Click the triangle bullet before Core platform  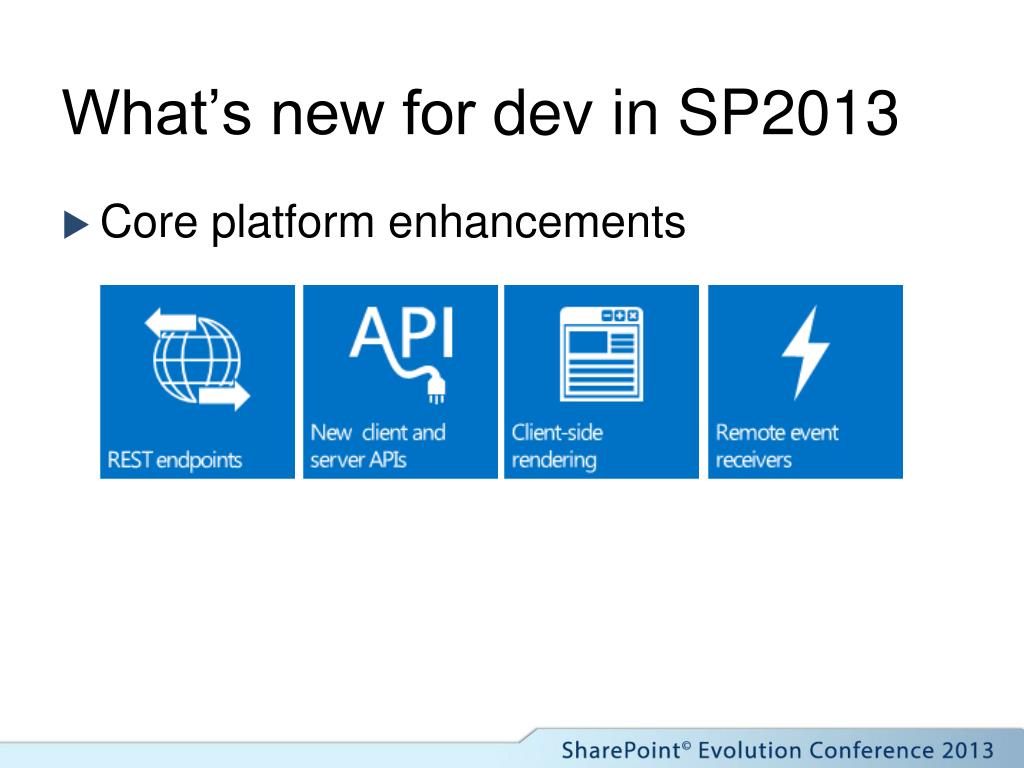pos(76,224)
